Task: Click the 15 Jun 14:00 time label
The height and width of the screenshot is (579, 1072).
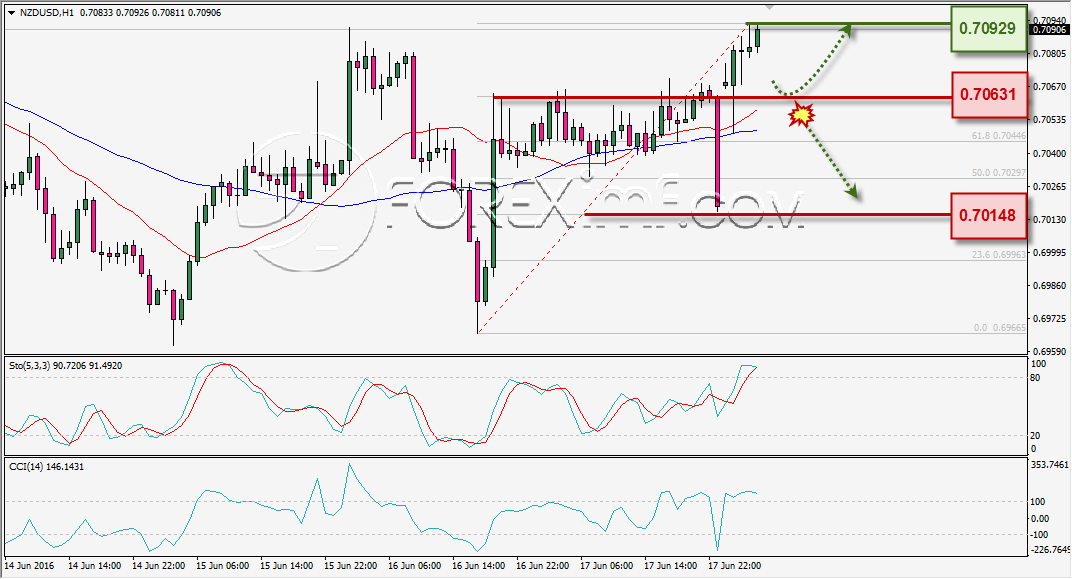Action: [286, 565]
